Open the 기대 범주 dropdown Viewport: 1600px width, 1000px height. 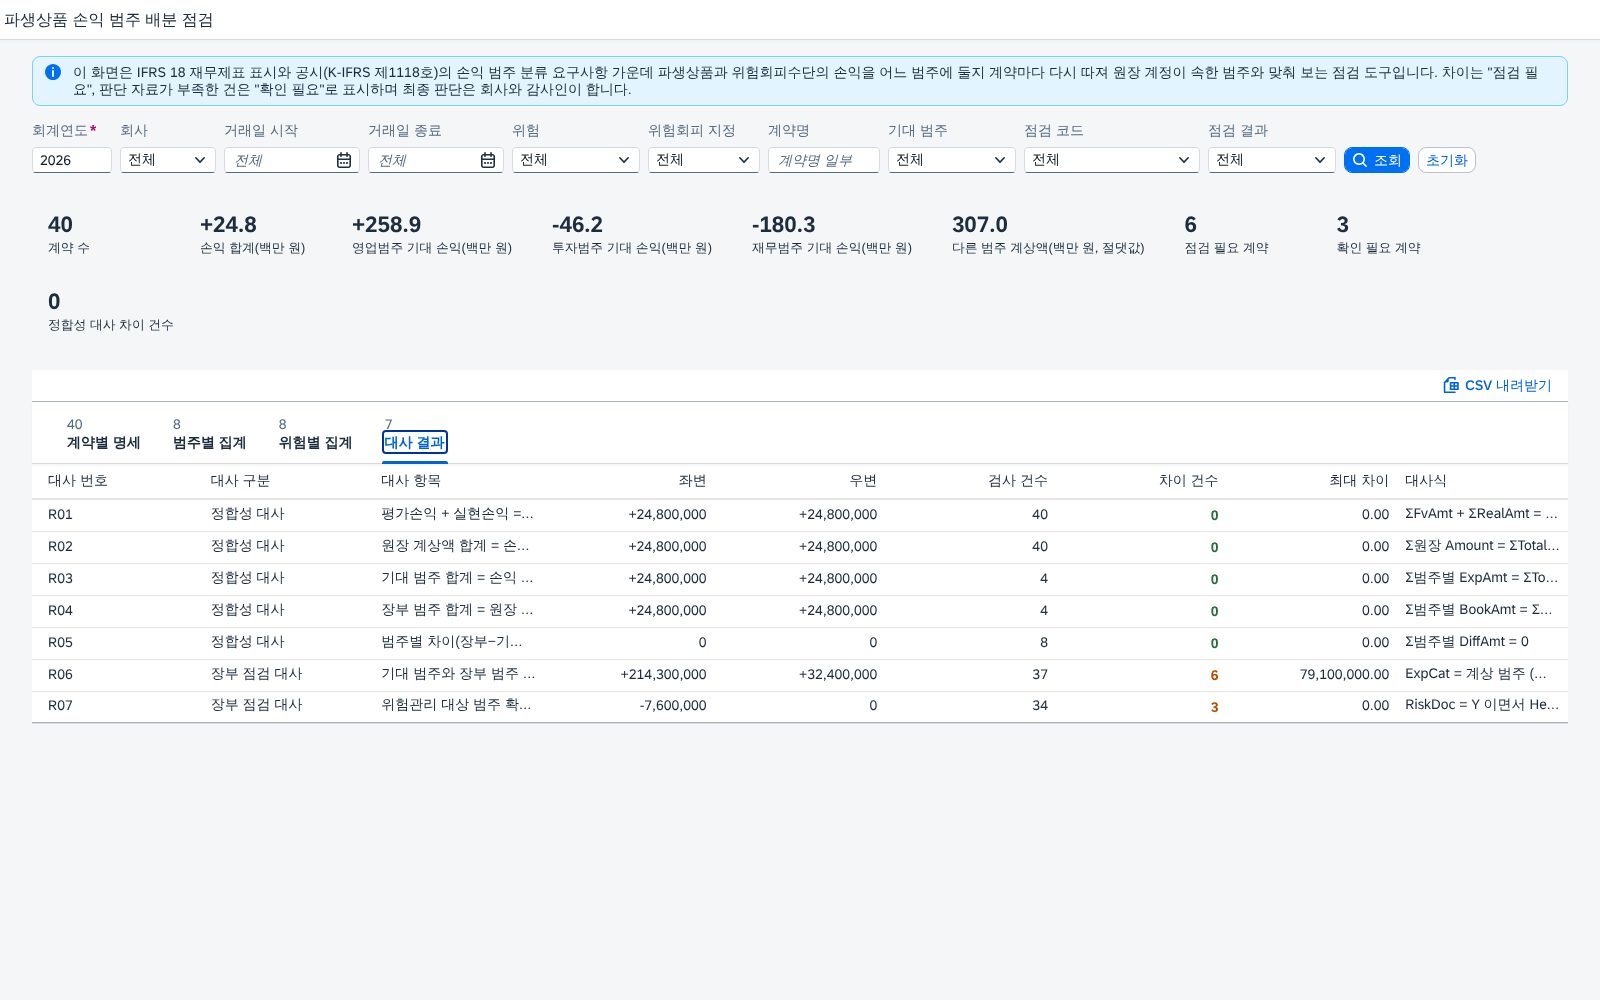pyautogui.click(x=952, y=160)
